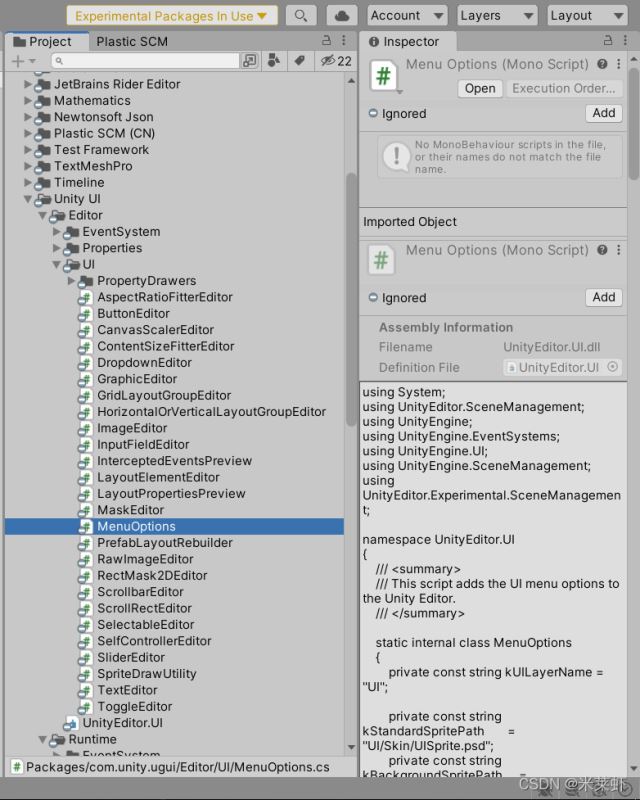The width and height of the screenshot is (640, 800).
Task: Click lower Add button beside Ignored
Action: coord(604,297)
